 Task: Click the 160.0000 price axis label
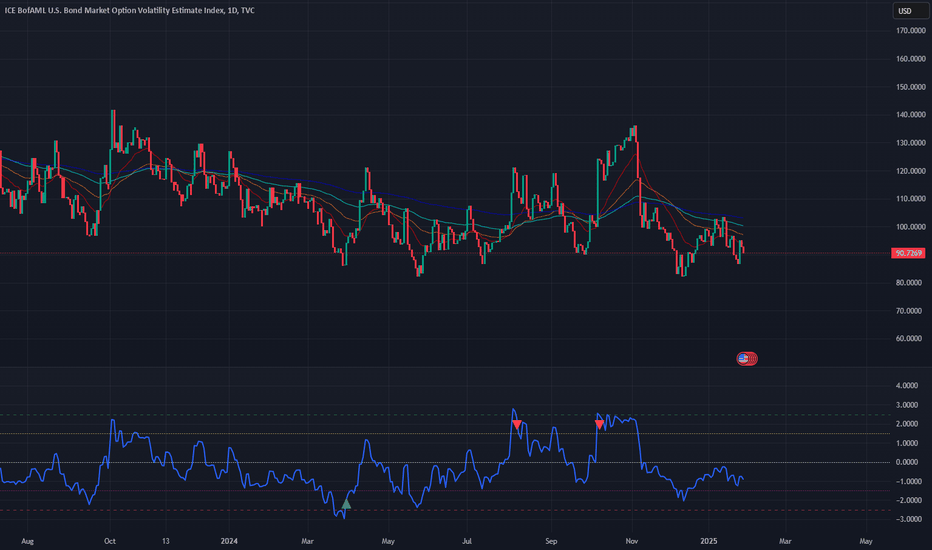point(911,59)
